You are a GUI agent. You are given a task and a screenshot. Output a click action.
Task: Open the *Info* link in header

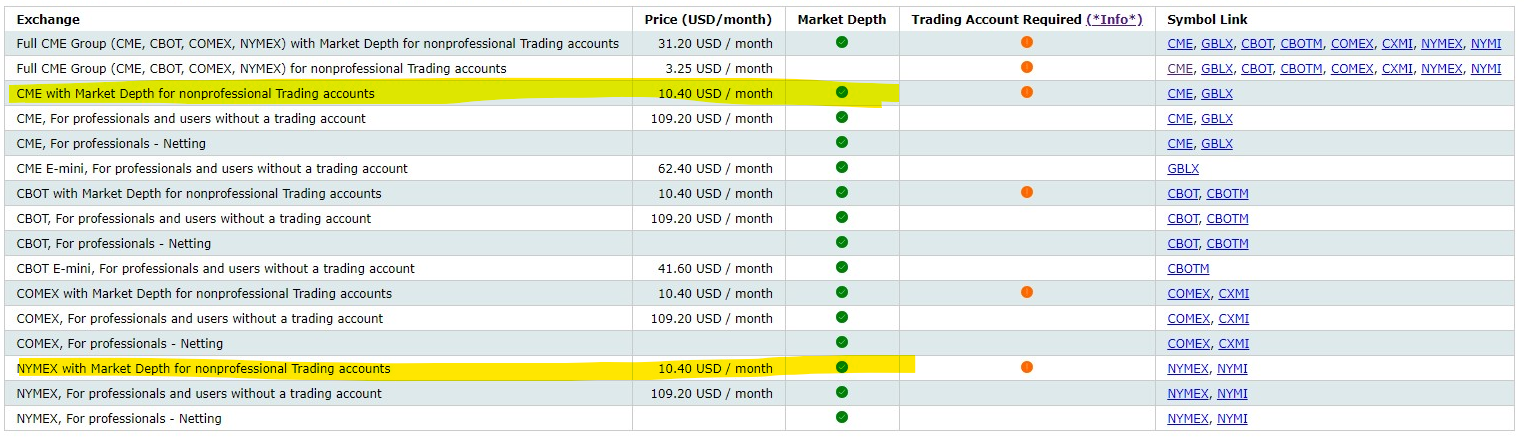coord(1114,19)
